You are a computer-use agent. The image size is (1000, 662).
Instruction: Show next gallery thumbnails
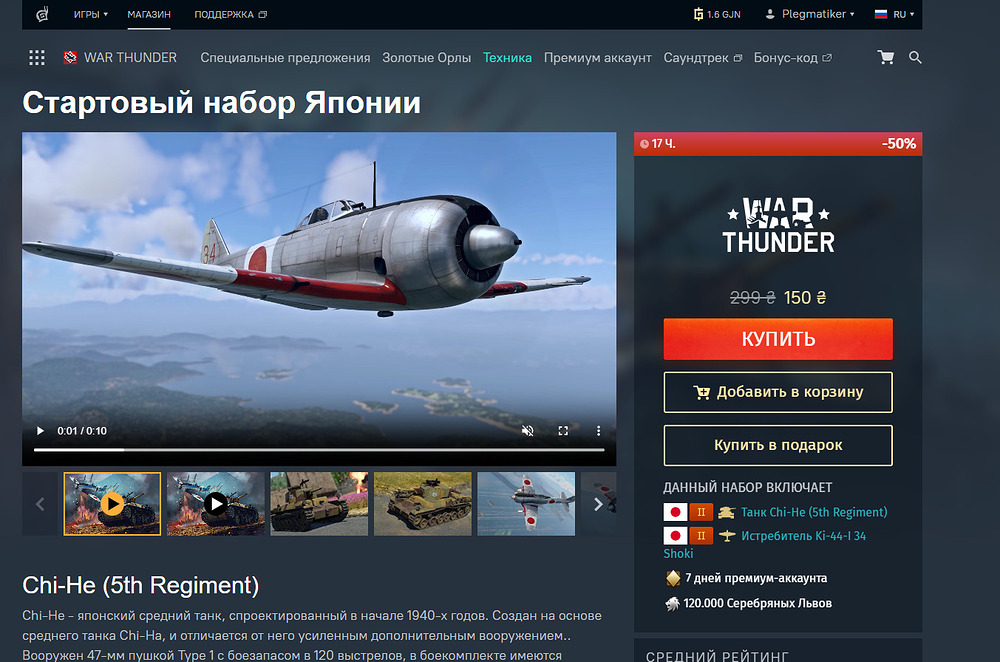click(x=598, y=504)
